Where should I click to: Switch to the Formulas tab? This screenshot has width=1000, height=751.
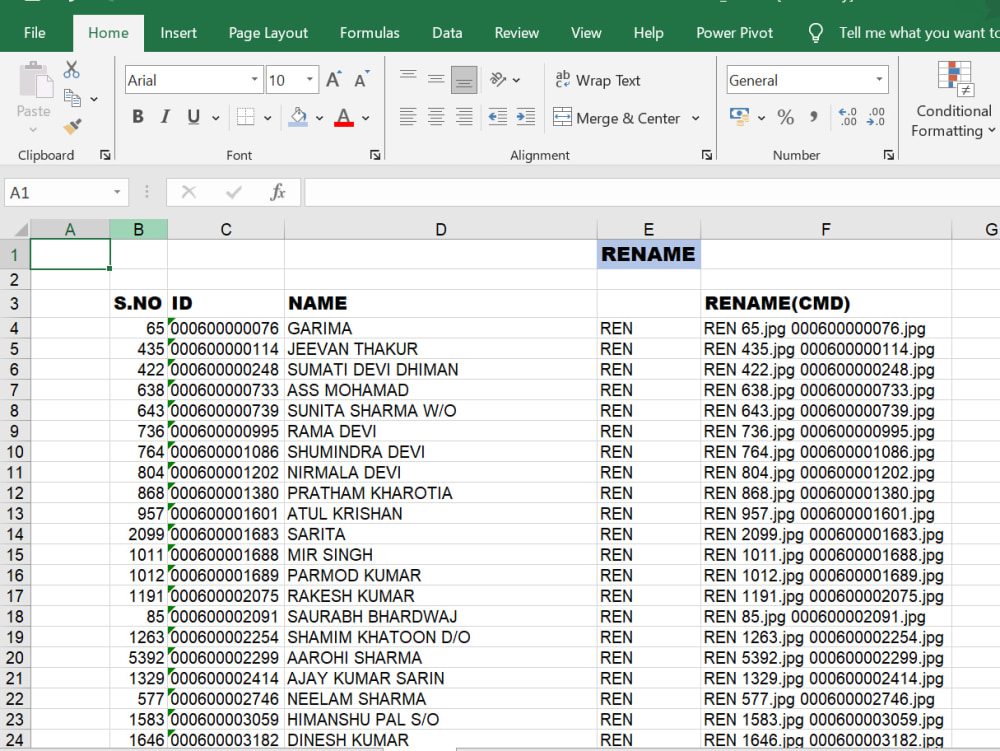click(369, 33)
